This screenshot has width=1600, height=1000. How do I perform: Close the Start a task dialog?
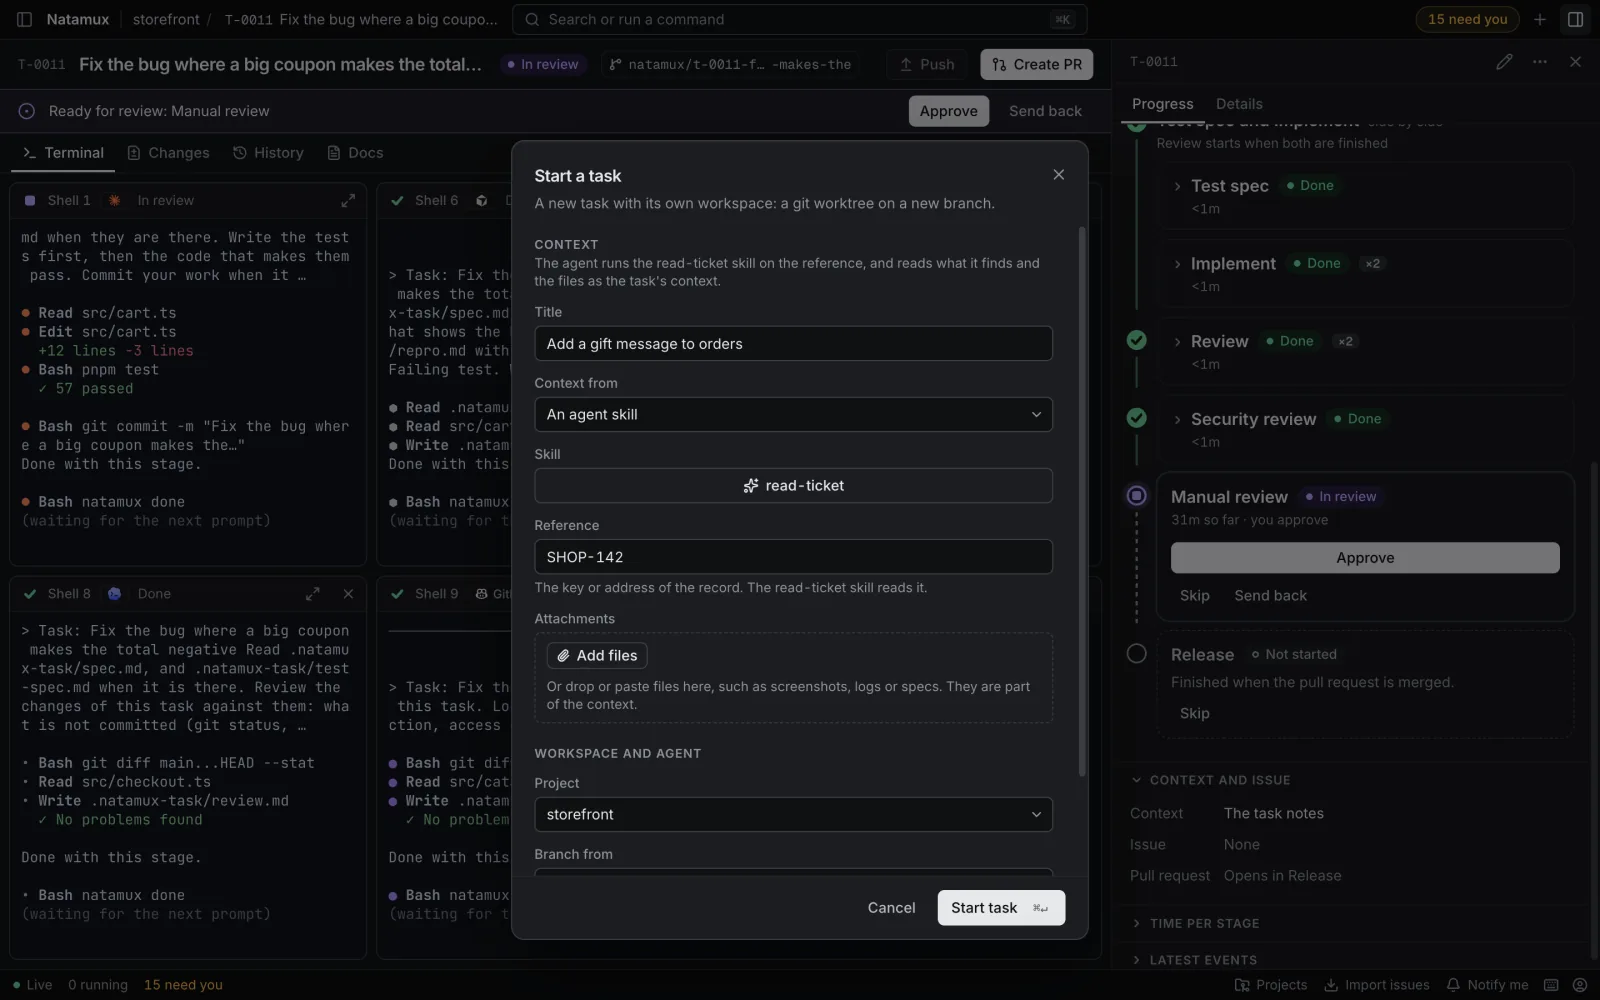(1058, 175)
